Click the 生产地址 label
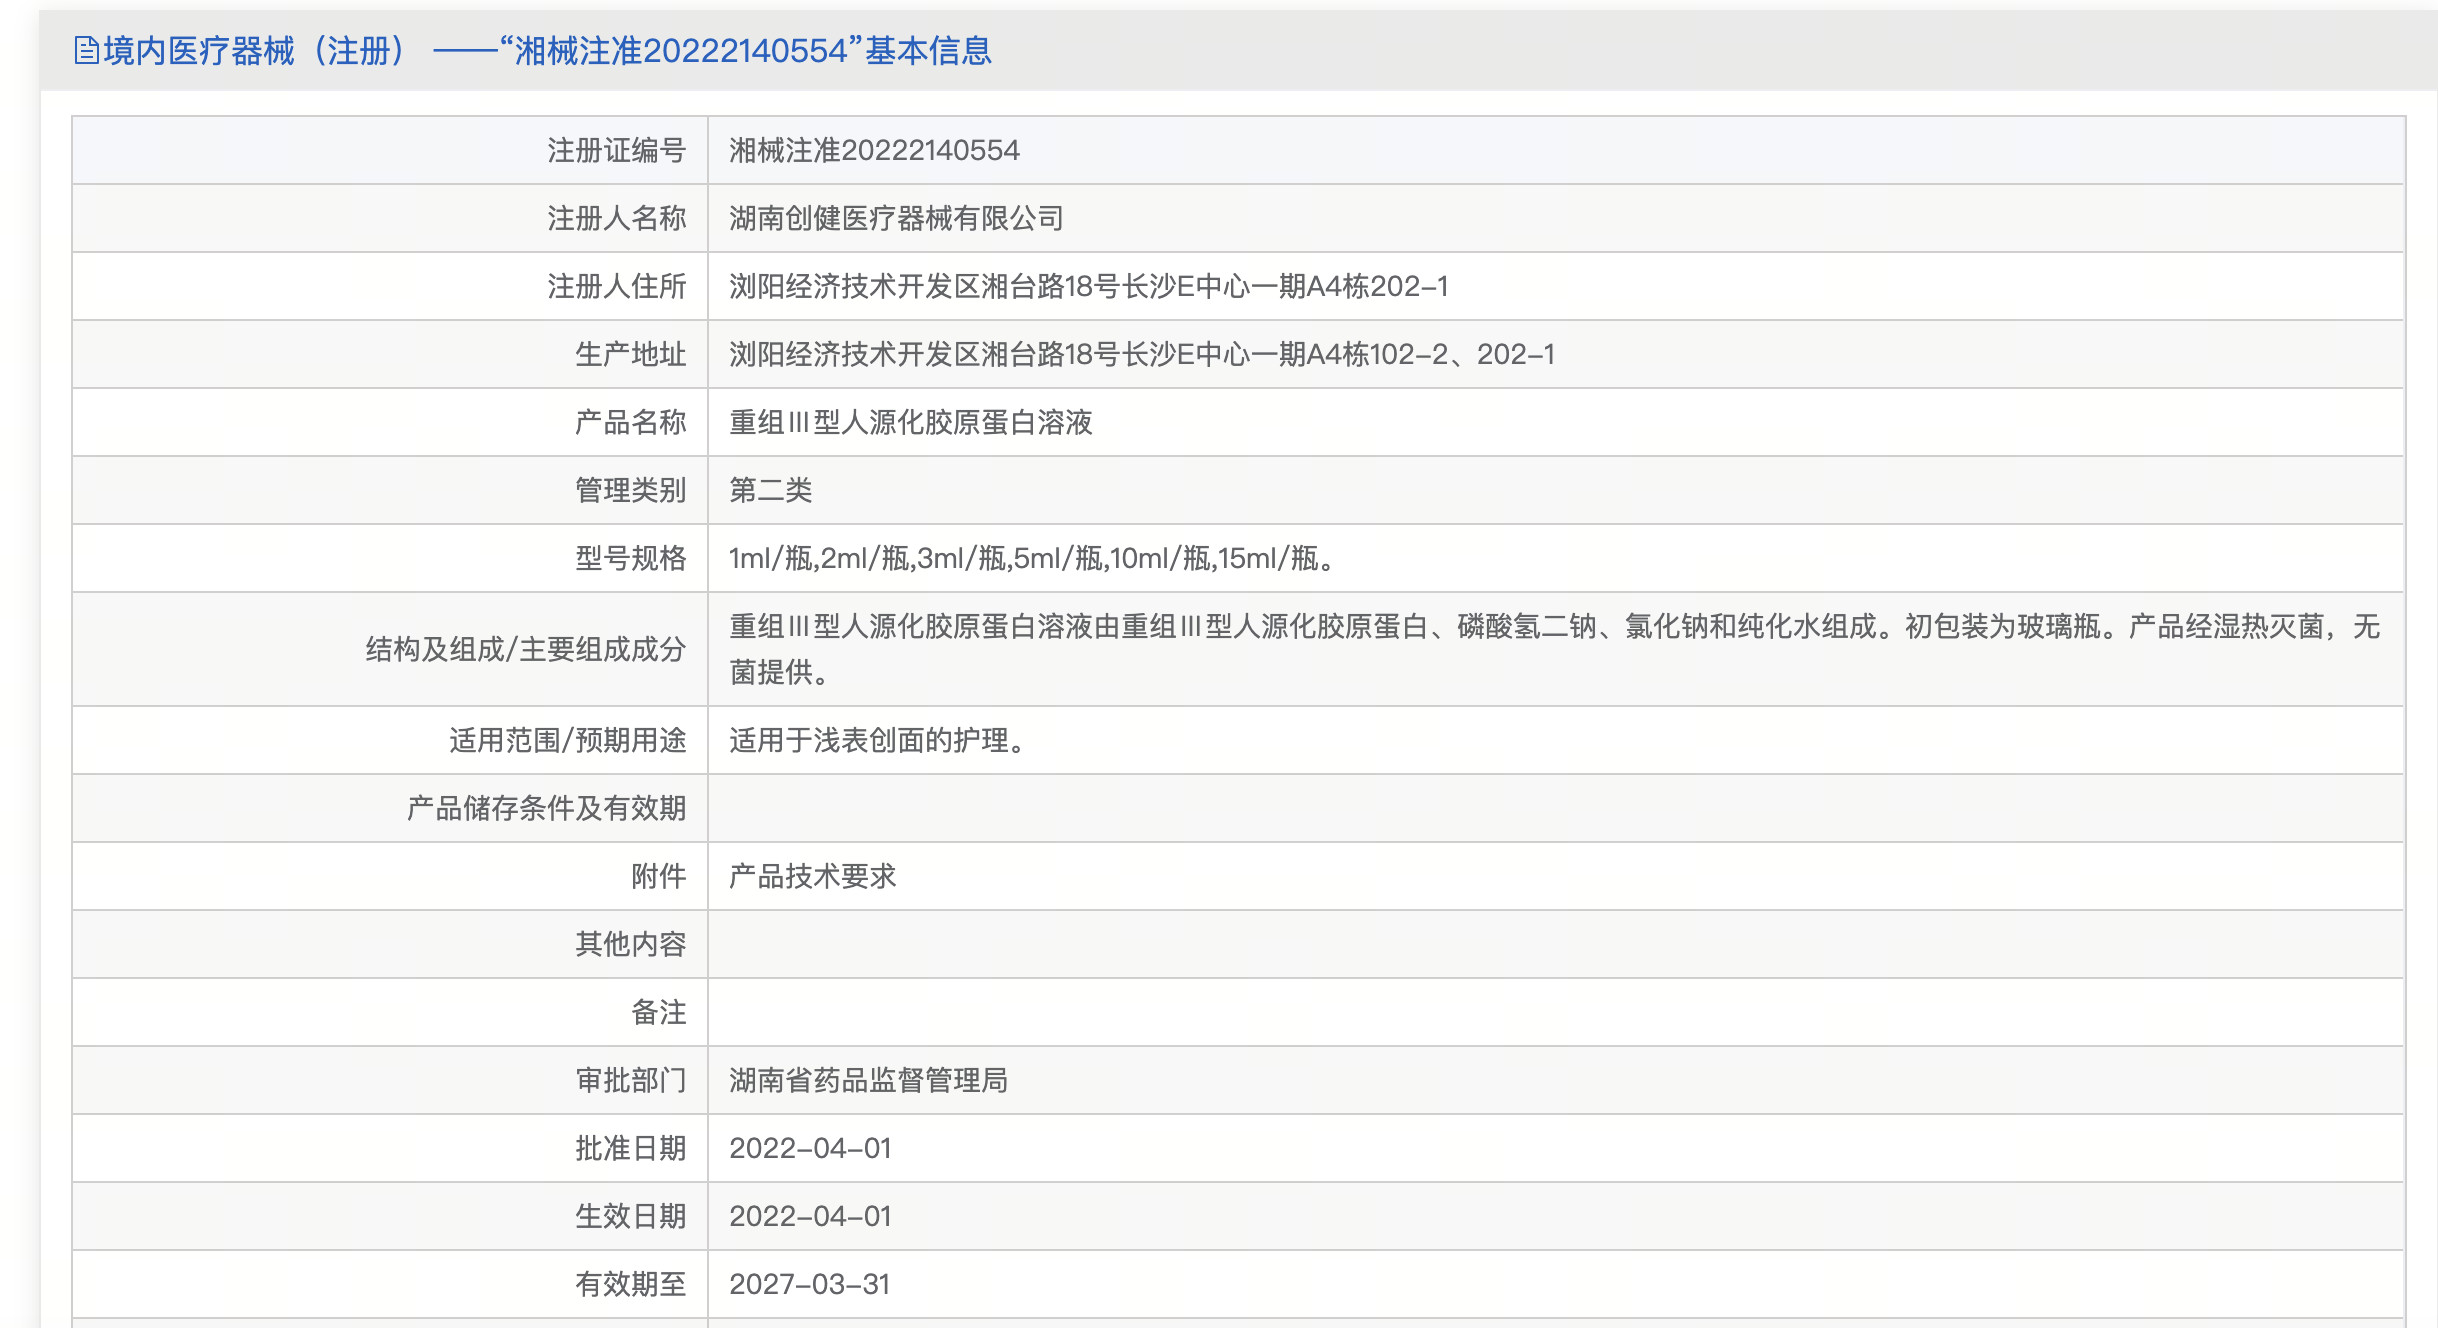 (630, 354)
